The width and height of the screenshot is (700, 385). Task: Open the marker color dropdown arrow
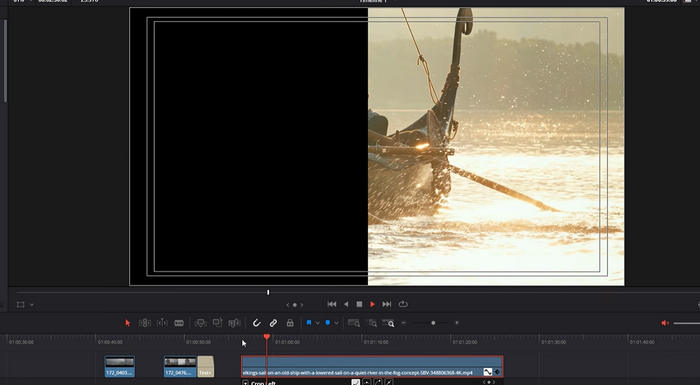pyautogui.click(x=336, y=323)
